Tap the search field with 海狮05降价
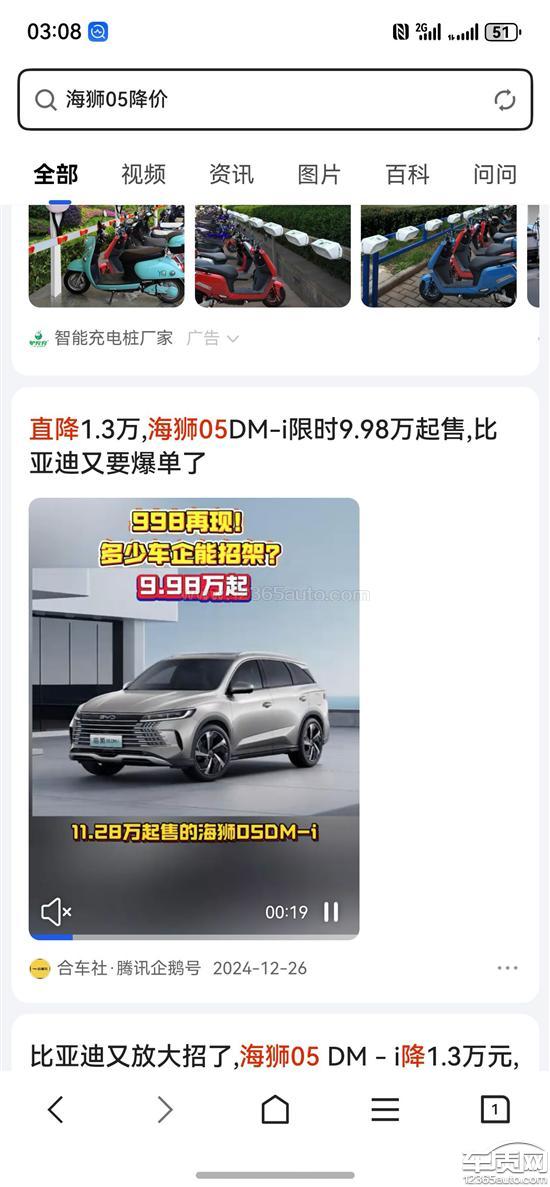This screenshot has height=1187, width=550. point(275,100)
